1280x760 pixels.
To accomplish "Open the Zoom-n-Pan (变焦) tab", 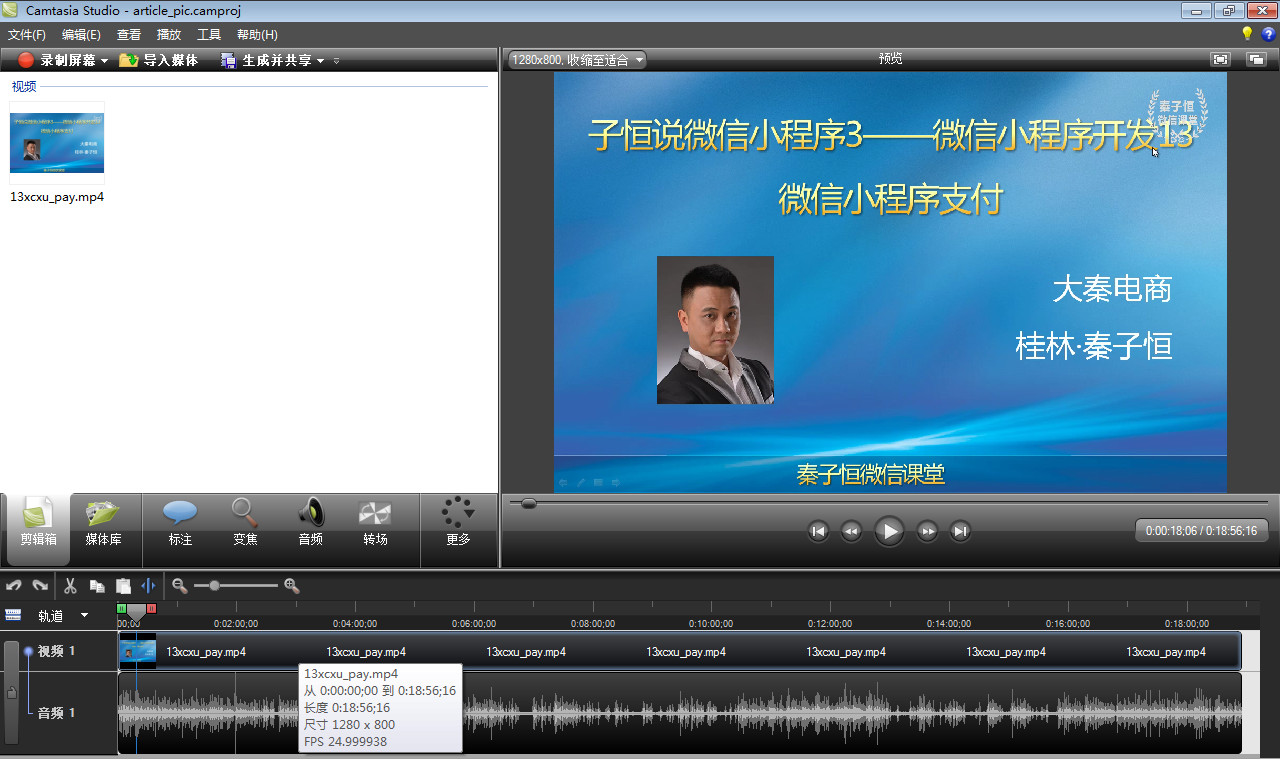I will [245, 522].
